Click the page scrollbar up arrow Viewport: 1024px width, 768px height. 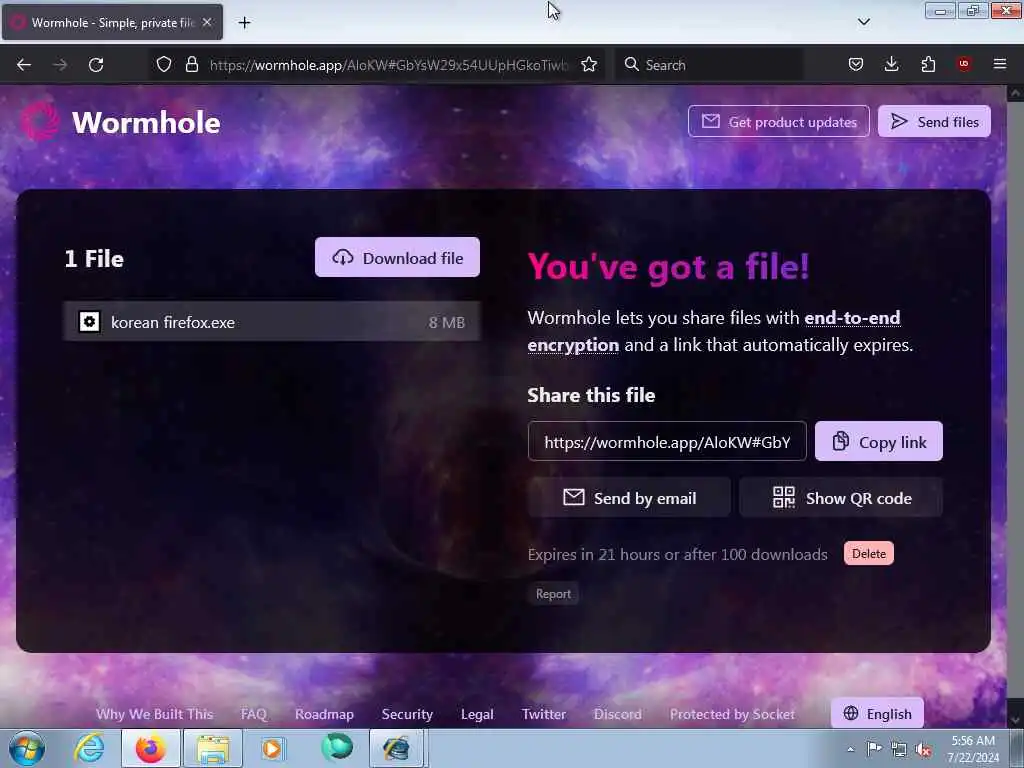pos(1016,93)
